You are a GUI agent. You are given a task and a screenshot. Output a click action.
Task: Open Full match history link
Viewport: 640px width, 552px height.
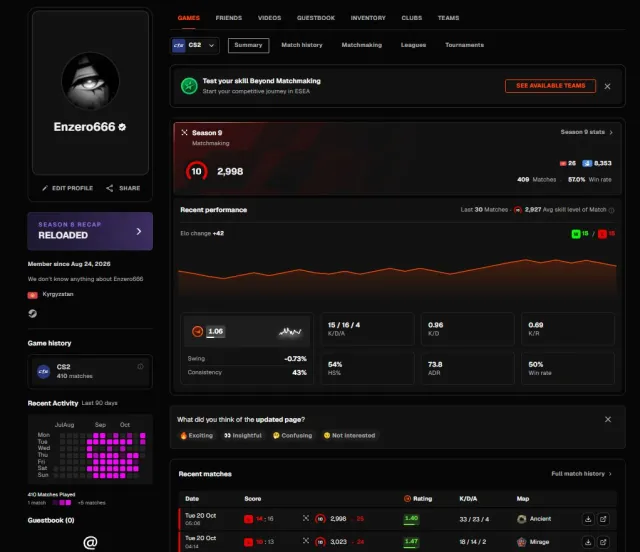pyautogui.click(x=581, y=474)
